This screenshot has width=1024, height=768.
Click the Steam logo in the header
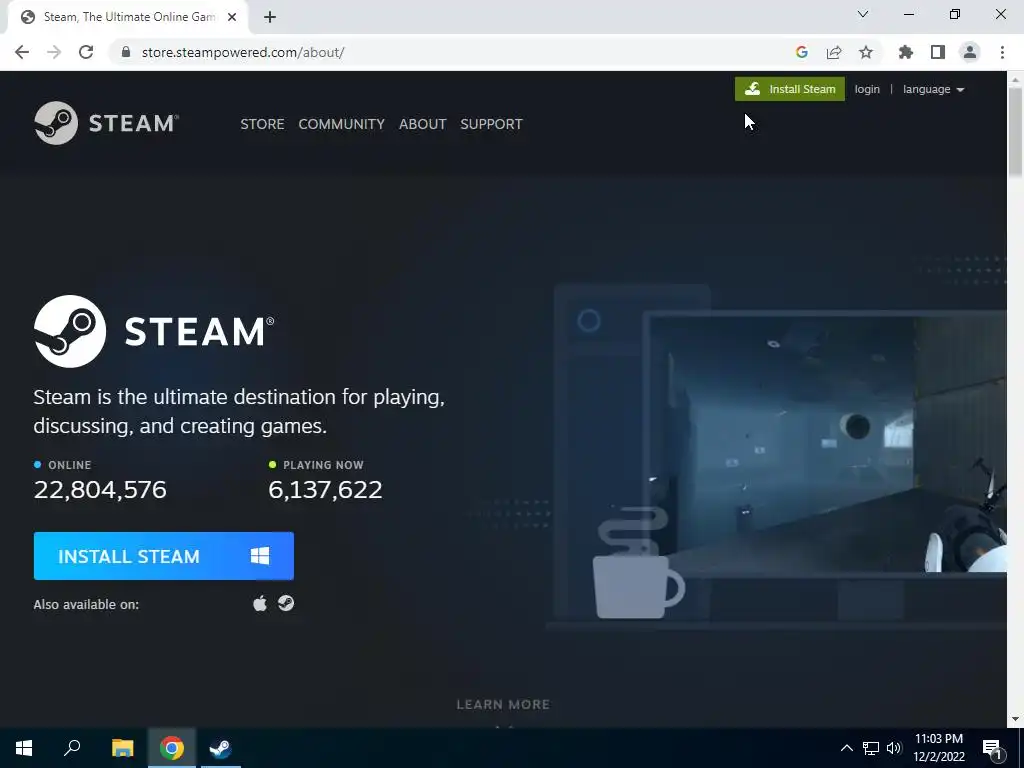click(106, 123)
